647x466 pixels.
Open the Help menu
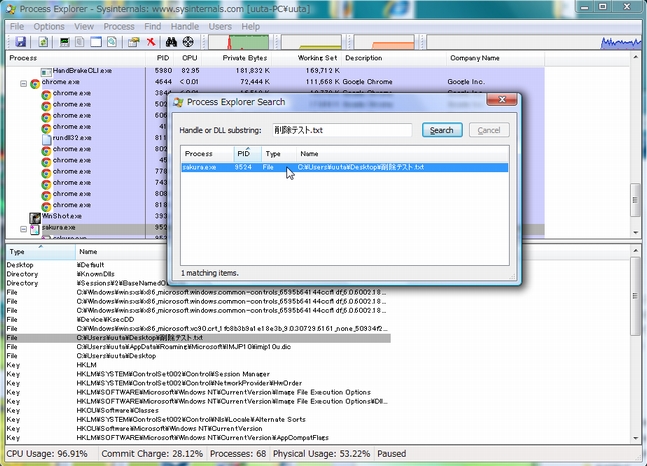coord(250,26)
